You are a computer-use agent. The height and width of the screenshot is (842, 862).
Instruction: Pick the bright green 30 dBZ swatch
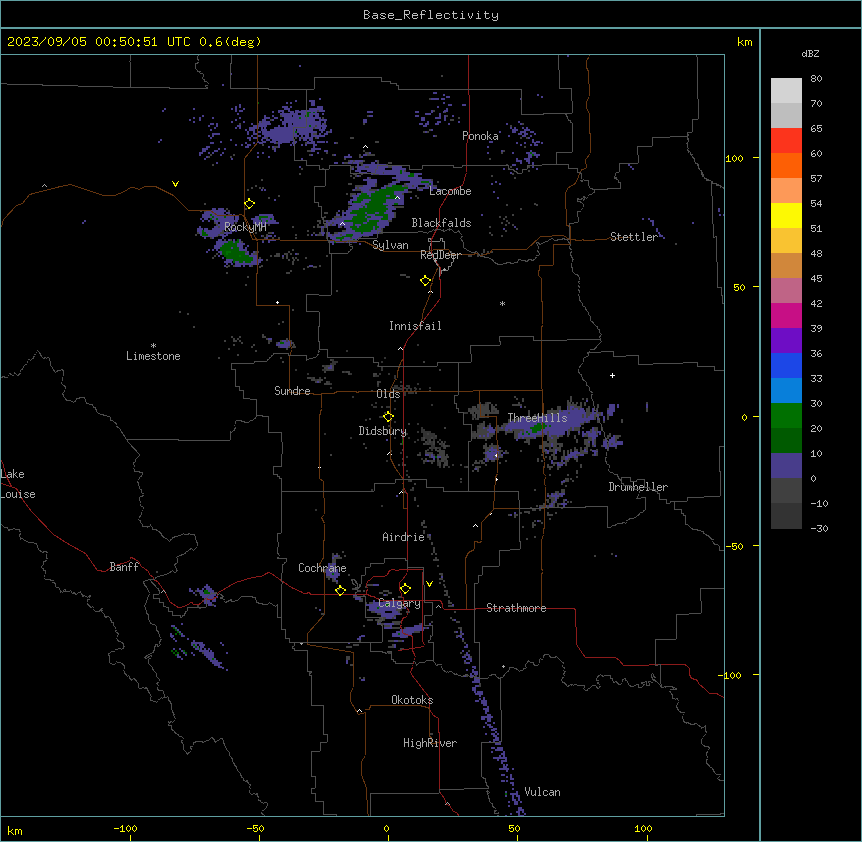[786, 416]
